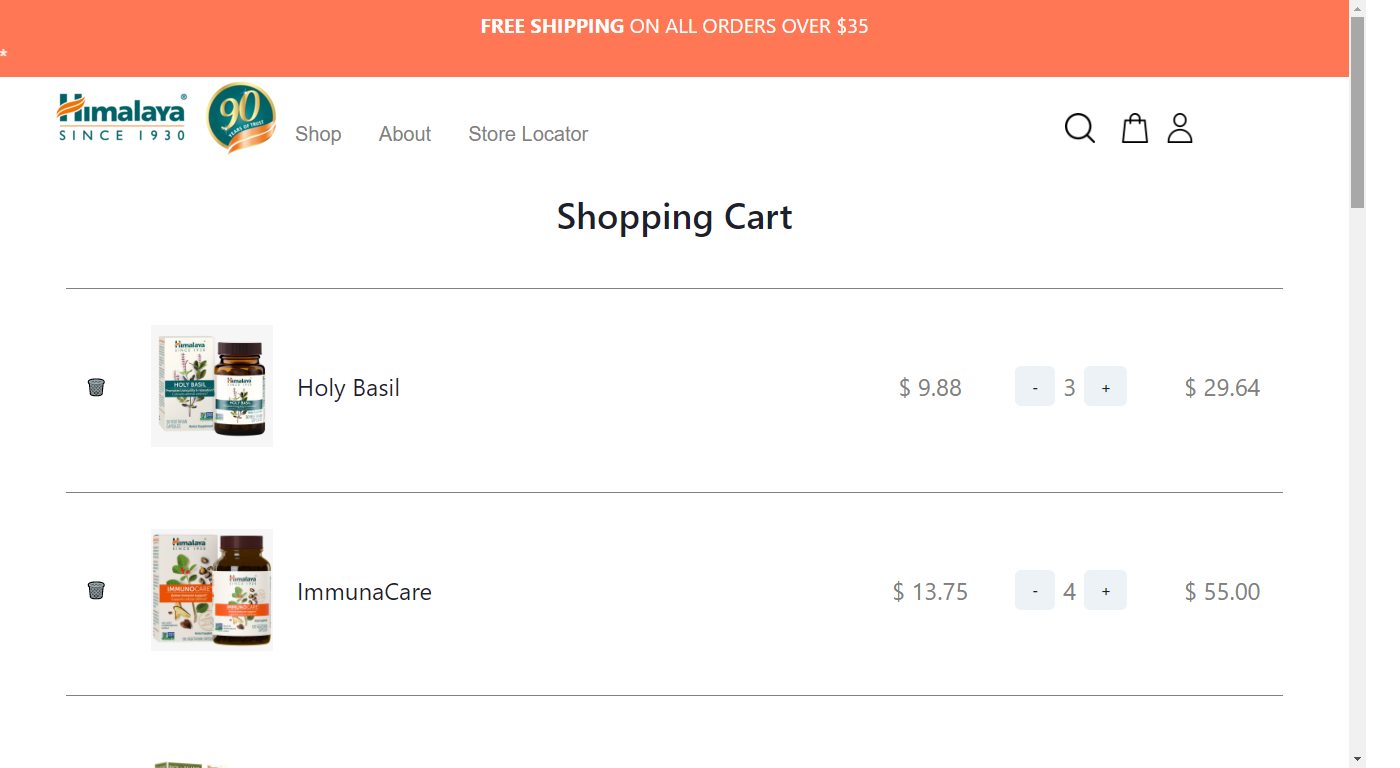Click the Holy Basil product name
Image resolution: width=1400 pixels, height=768 pixels.
(348, 388)
